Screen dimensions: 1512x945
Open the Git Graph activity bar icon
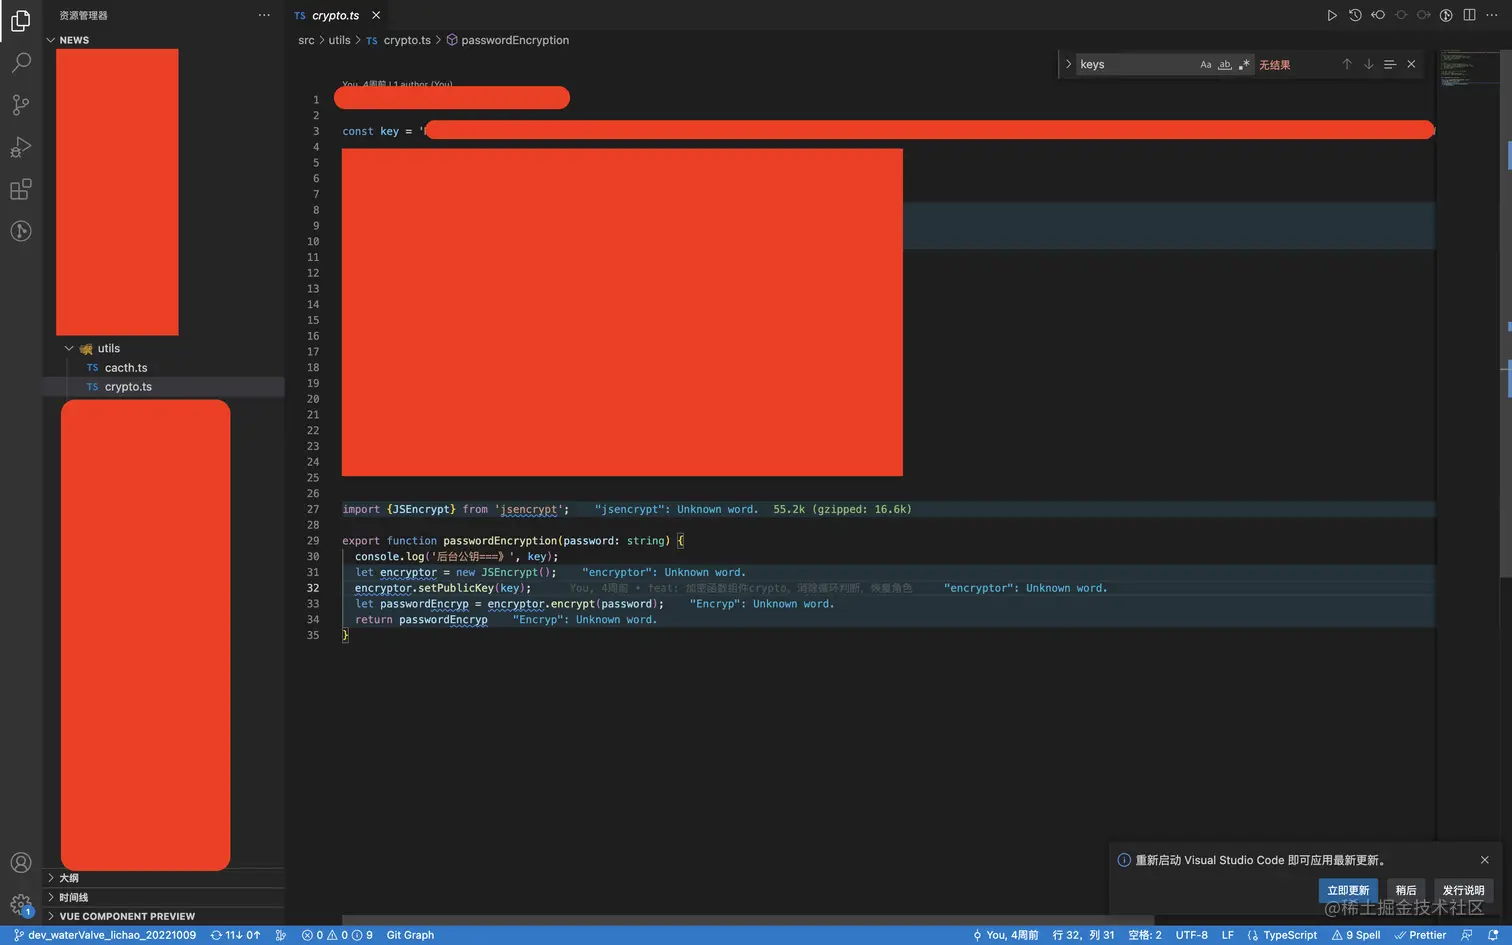pyautogui.click(x=21, y=231)
